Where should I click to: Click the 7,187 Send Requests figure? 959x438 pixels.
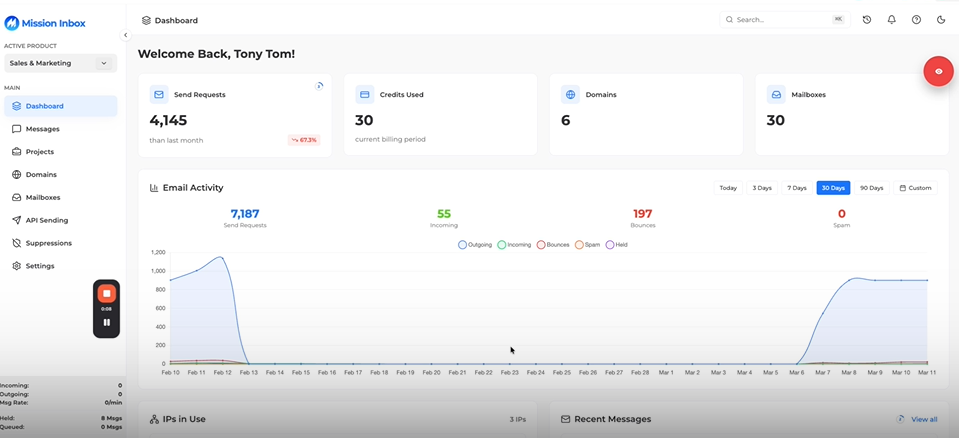[245, 214]
